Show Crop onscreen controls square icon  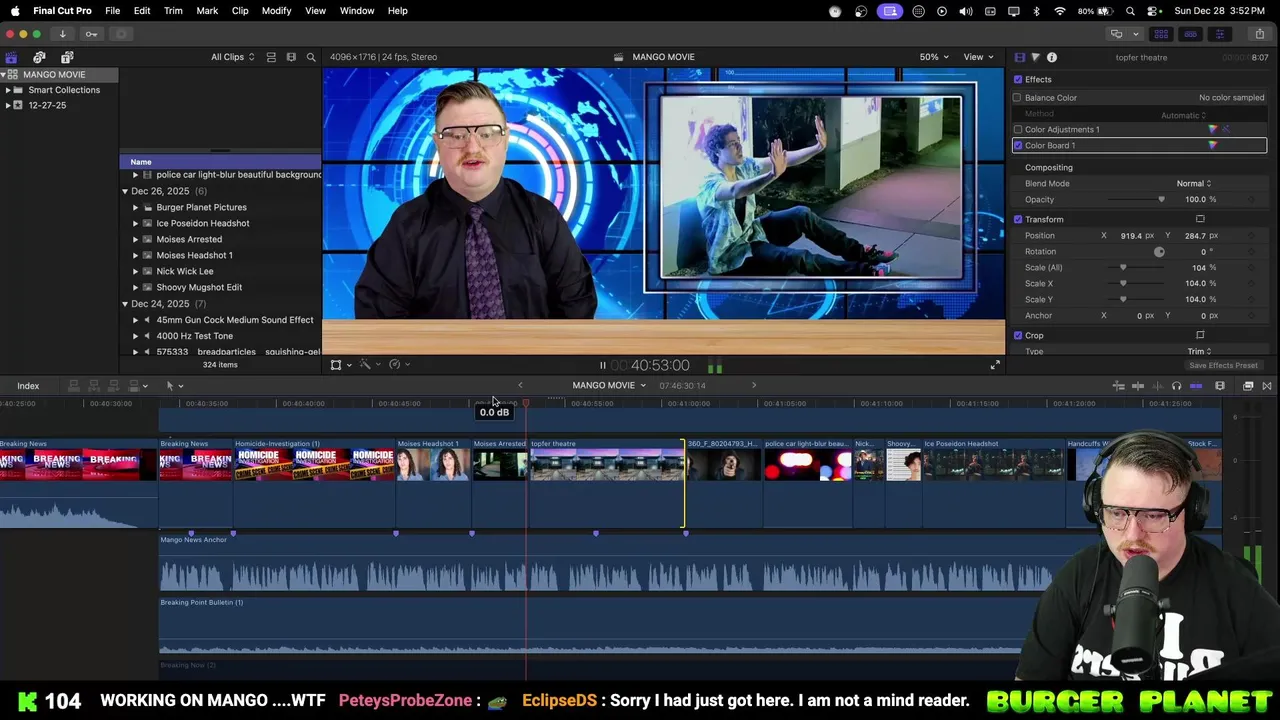[1200, 336]
